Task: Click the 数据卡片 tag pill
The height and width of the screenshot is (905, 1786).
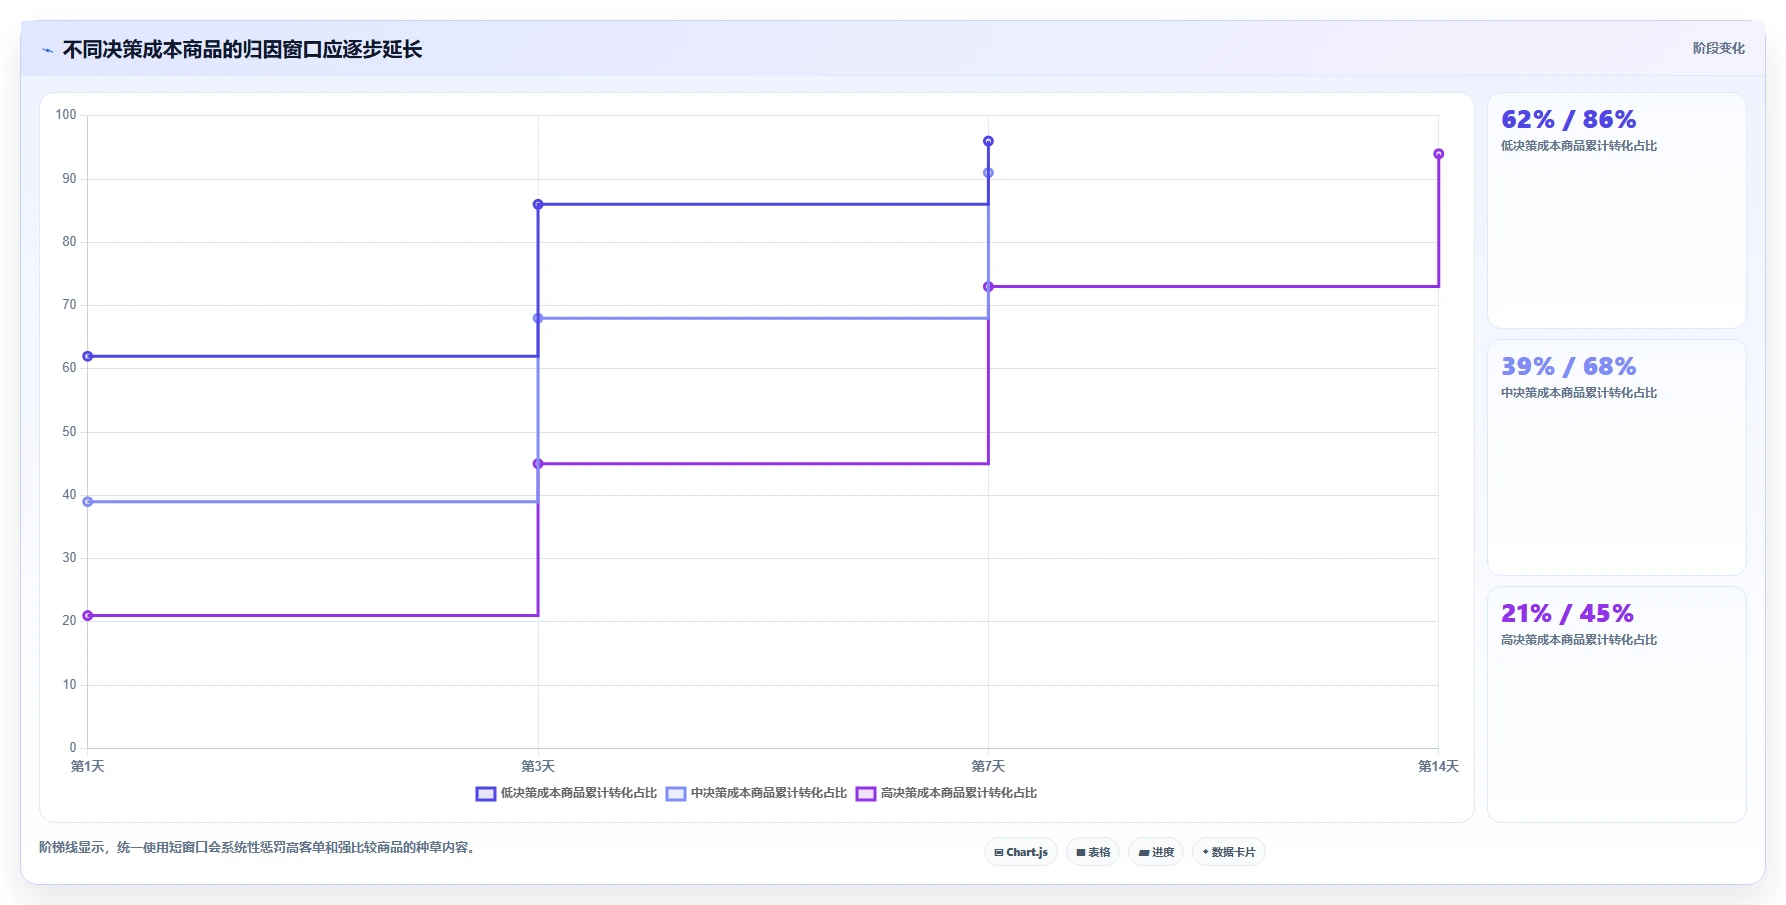Action: point(1229,852)
